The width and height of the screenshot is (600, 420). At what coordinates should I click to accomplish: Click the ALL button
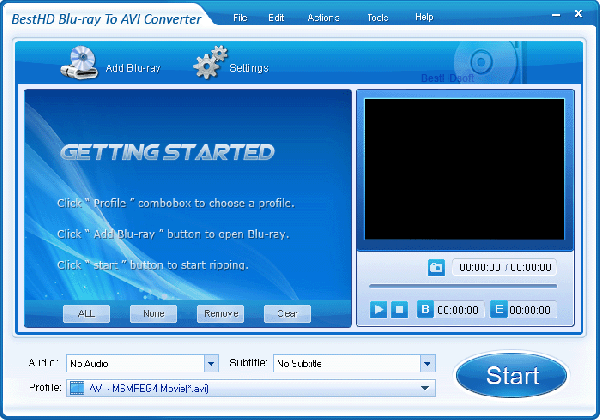(x=86, y=314)
